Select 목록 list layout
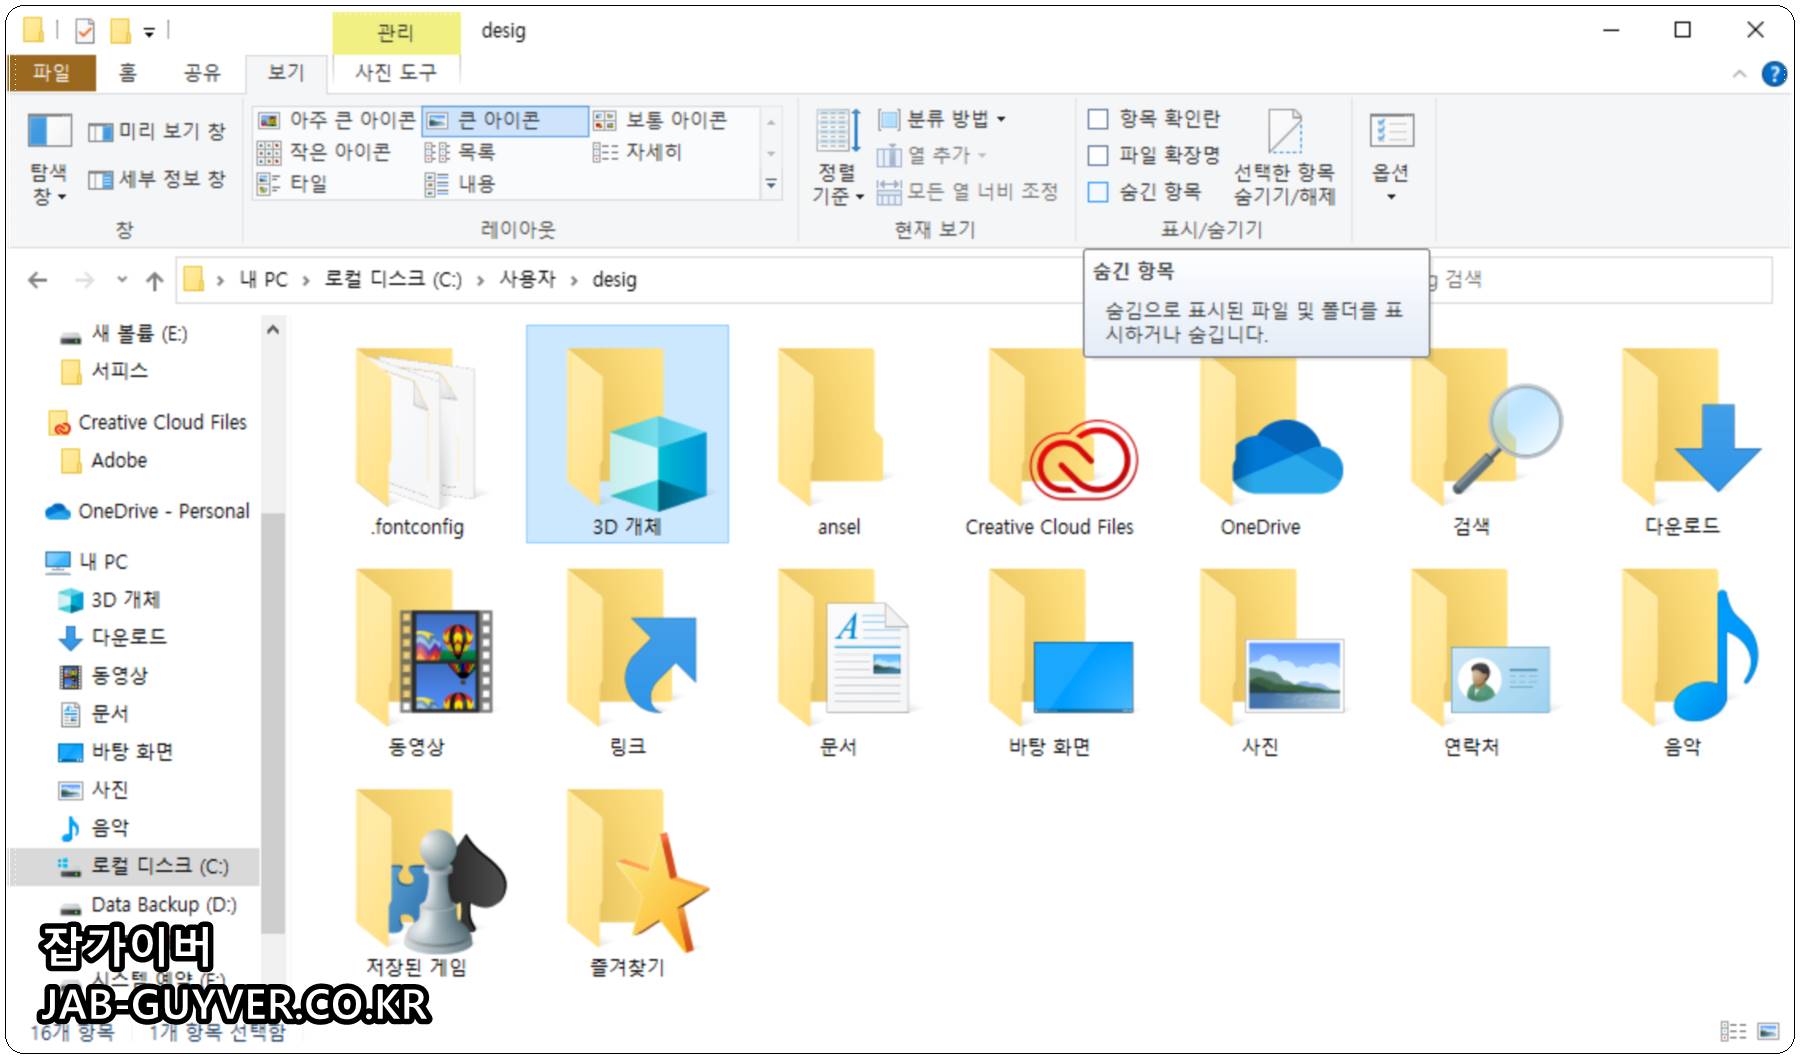The height and width of the screenshot is (1059, 1800). (461, 152)
